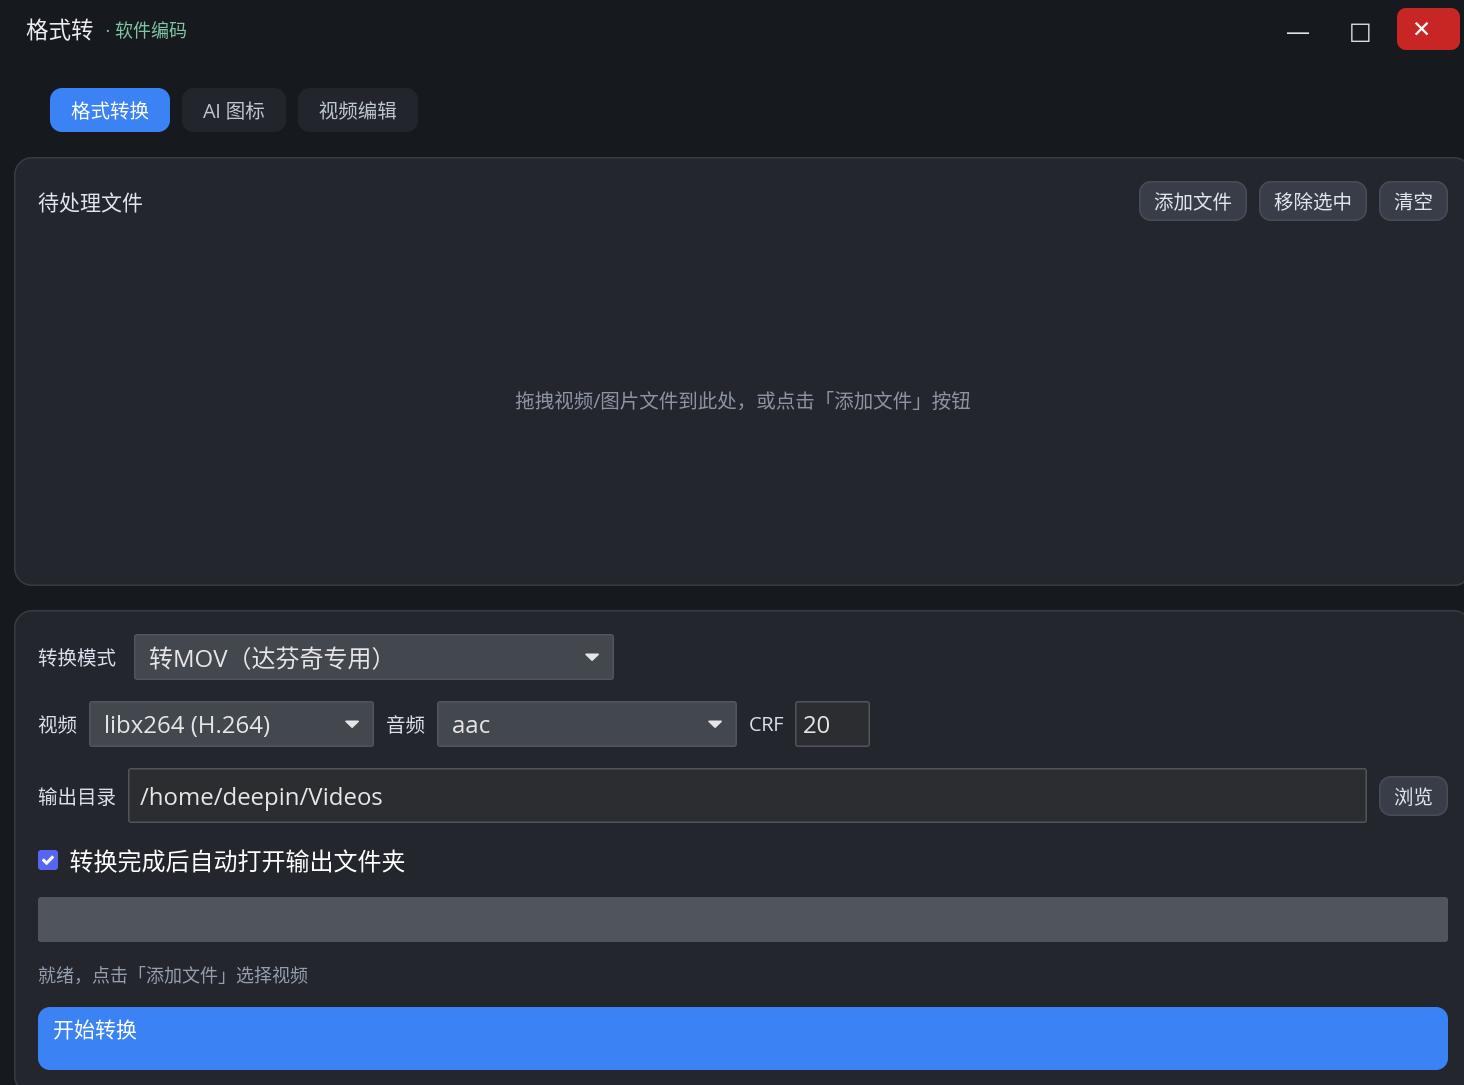
Task: Open the 视频 codec dropdown libx264
Action: [231, 724]
